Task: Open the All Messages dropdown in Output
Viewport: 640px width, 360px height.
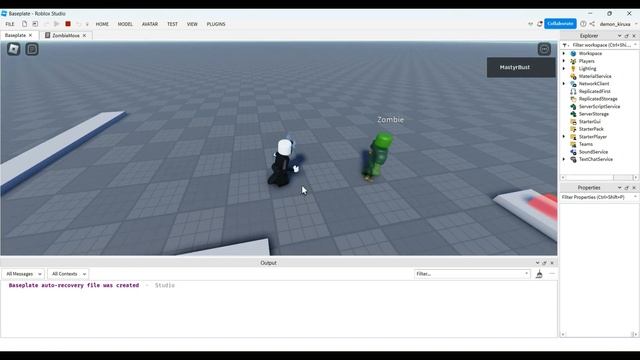Action: 23,274
